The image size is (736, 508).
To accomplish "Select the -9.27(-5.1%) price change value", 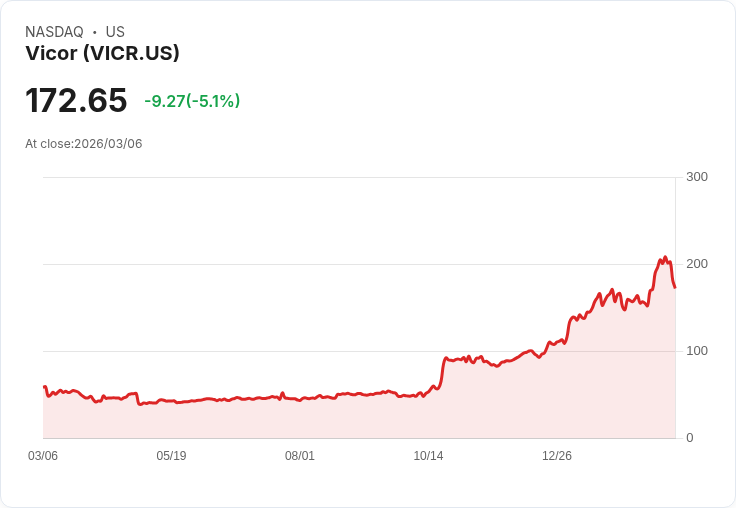I will [x=192, y=101].
